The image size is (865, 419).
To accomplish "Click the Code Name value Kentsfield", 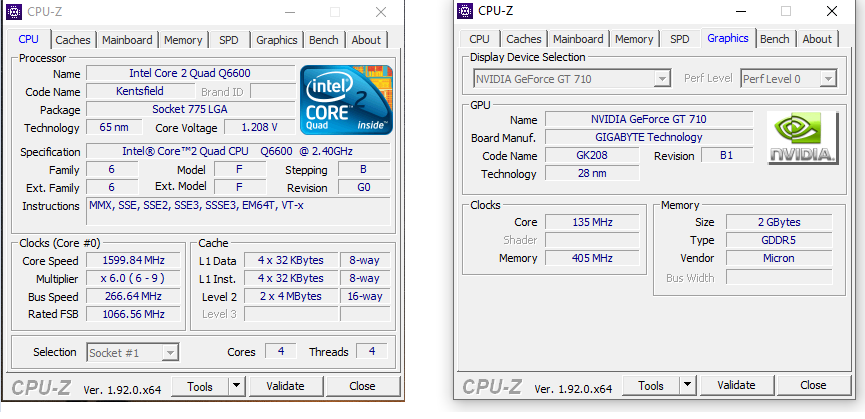I will click(x=140, y=91).
